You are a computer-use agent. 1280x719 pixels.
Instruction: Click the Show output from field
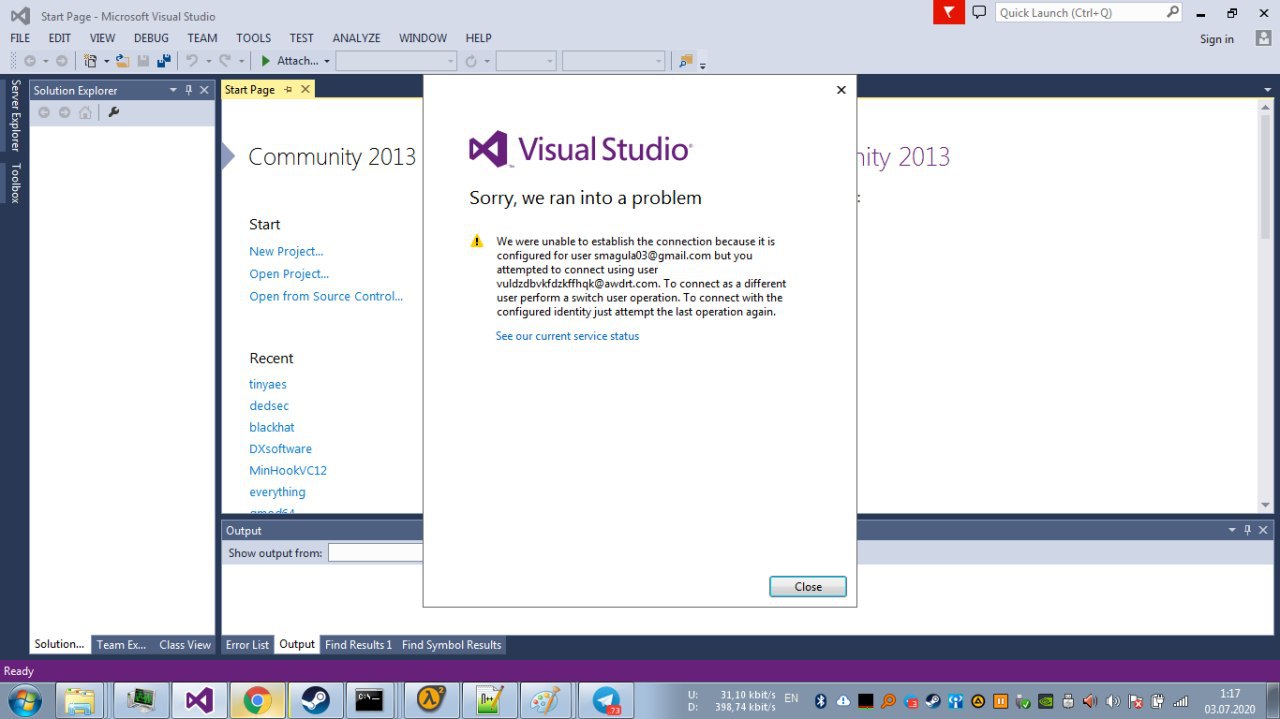click(x=376, y=553)
